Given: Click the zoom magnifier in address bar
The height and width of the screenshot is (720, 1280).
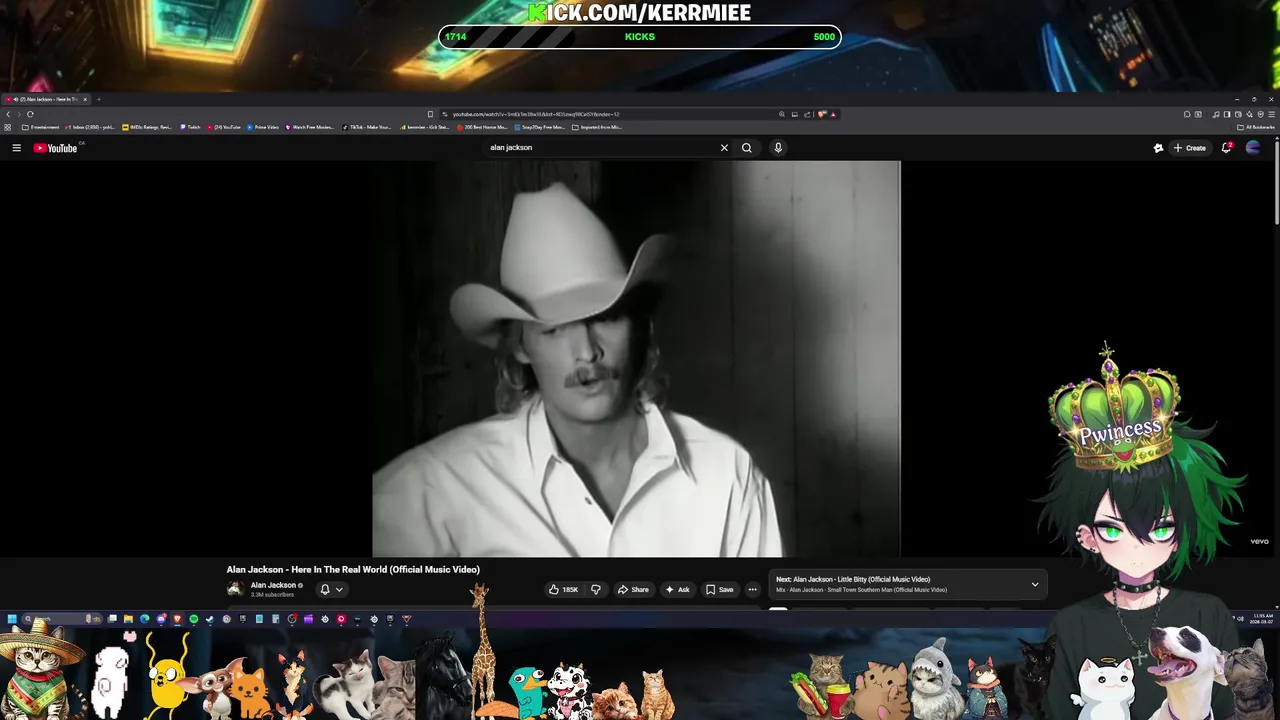Looking at the screenshot, I should [782, 114].
